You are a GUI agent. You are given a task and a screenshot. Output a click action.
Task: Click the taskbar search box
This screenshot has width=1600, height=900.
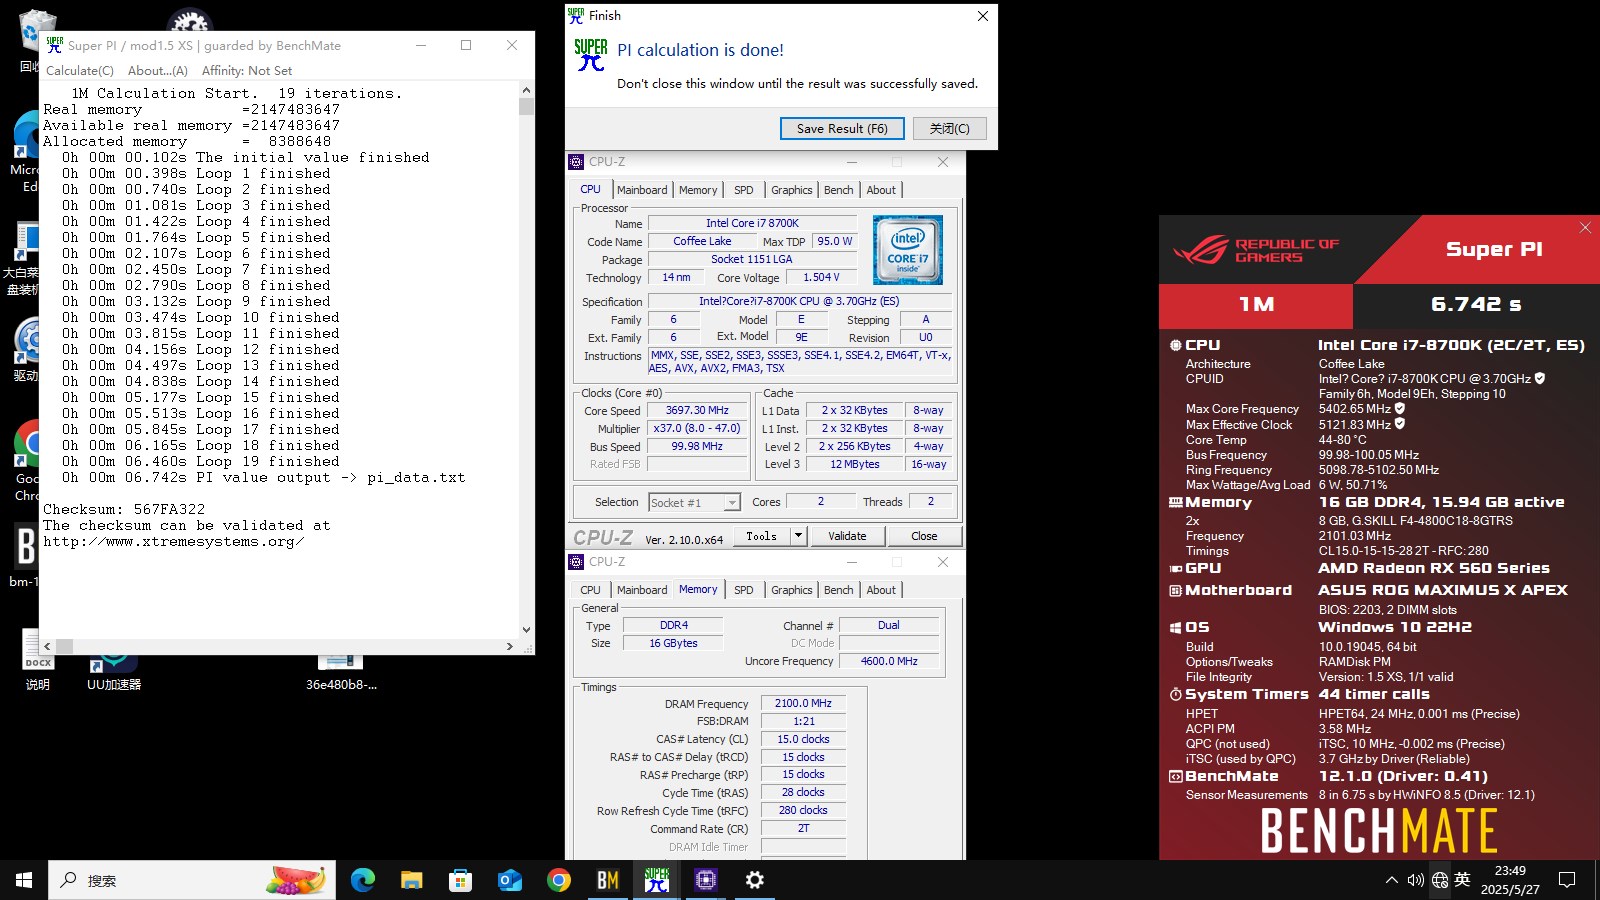click(x=192, y=880)
